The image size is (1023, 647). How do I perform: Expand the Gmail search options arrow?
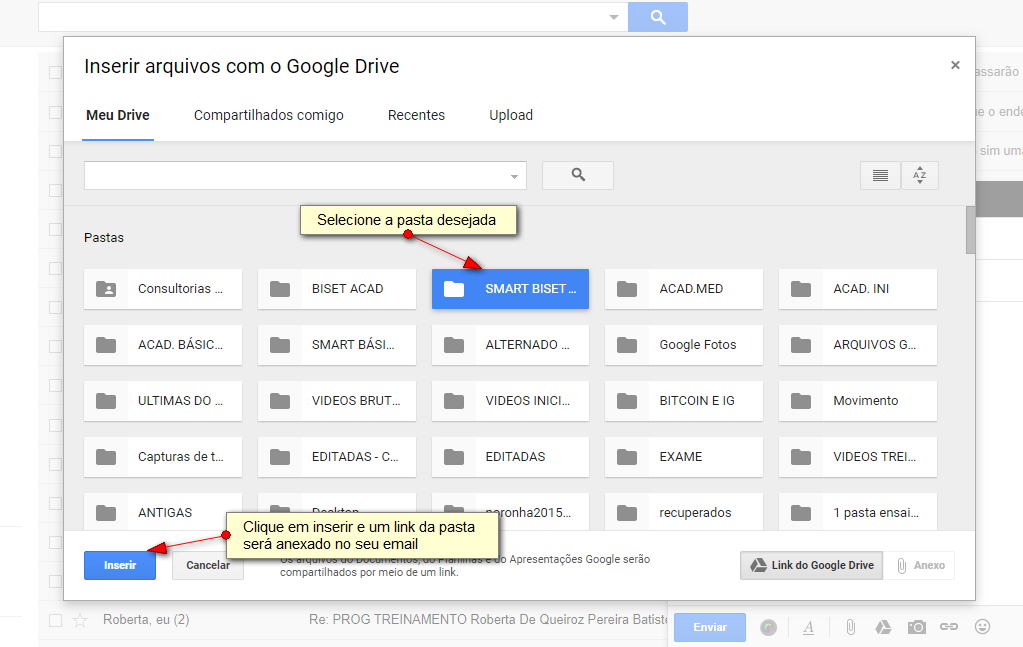614,18
